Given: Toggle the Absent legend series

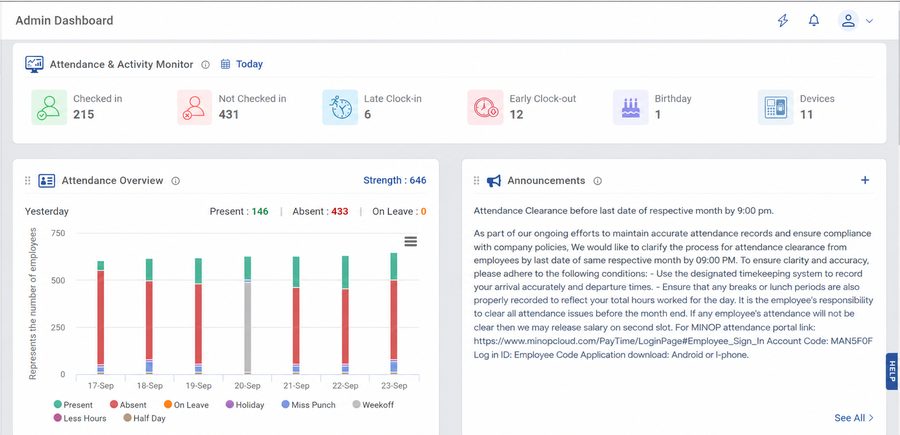Looking at the screenshot, I should click(128, 405).
